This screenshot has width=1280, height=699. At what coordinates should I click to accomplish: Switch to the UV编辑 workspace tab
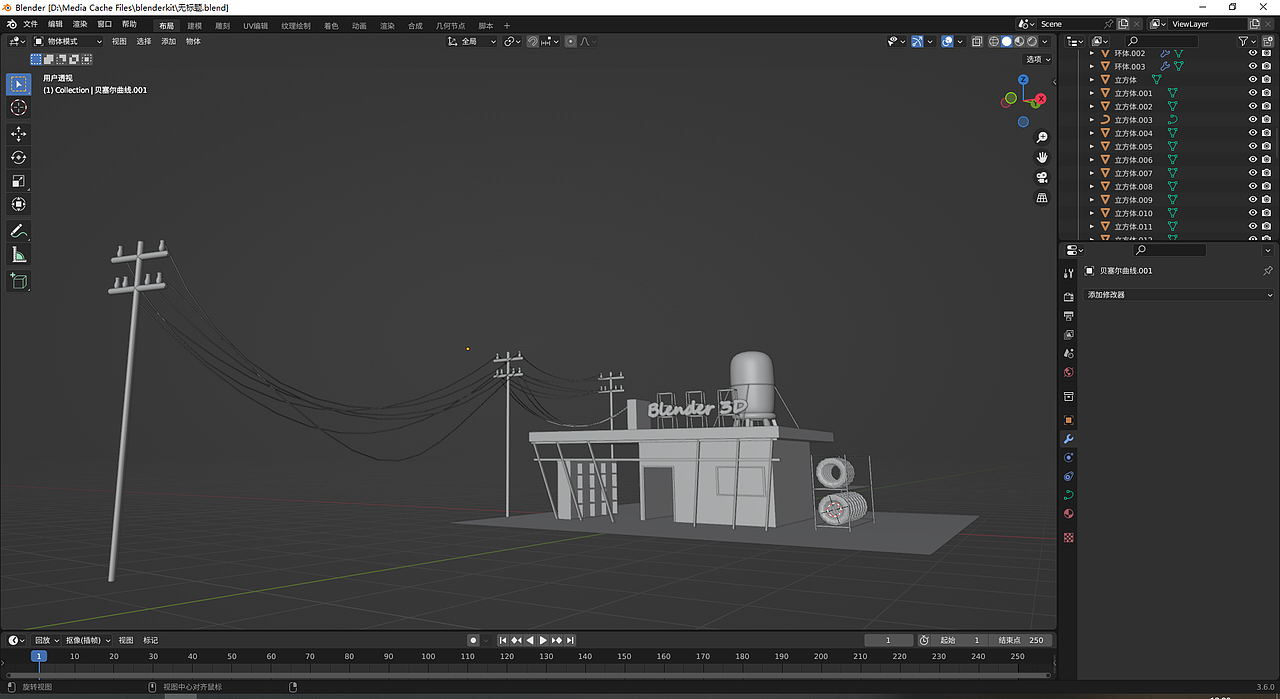(255, 25)
